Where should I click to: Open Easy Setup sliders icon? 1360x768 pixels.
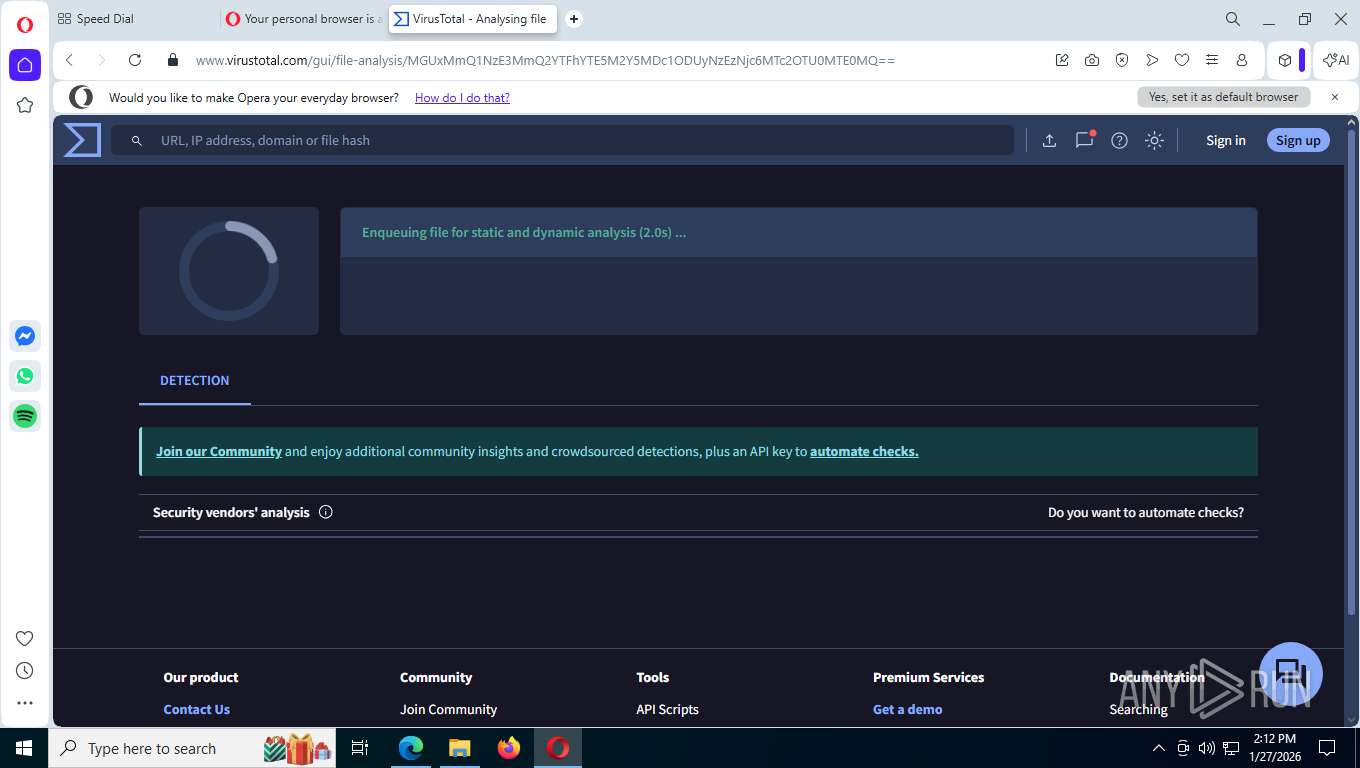pyautogui.click(x=1212, y=60)
